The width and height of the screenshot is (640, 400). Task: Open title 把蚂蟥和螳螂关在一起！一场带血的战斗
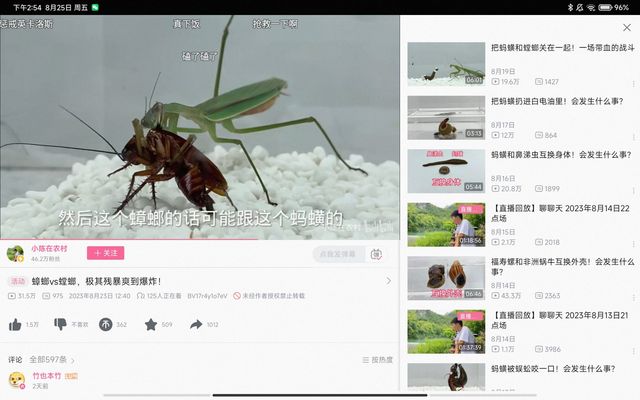tap(563, 48)
